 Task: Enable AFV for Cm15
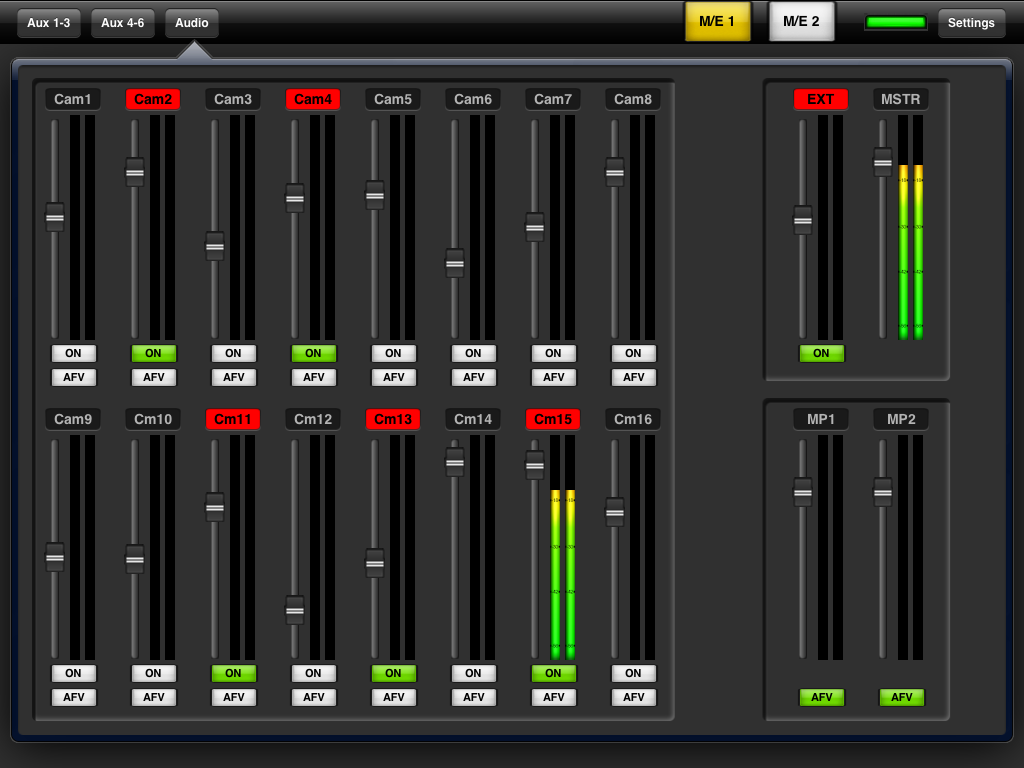[x=554, y=697]
